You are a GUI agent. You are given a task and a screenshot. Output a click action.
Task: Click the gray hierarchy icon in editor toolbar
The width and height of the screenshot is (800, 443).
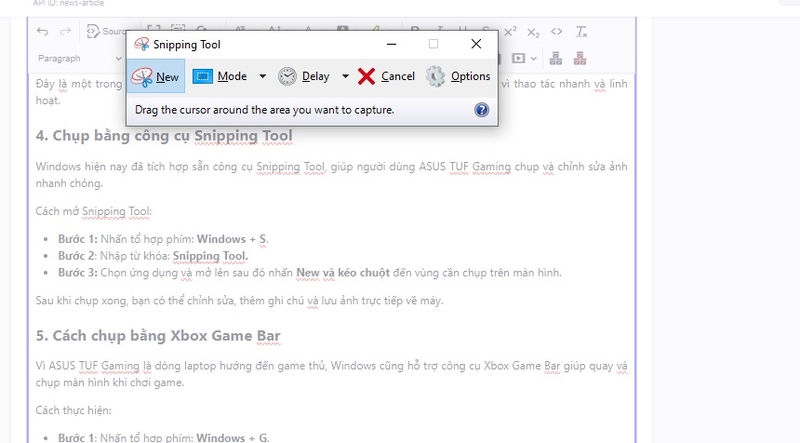(556, 59)
